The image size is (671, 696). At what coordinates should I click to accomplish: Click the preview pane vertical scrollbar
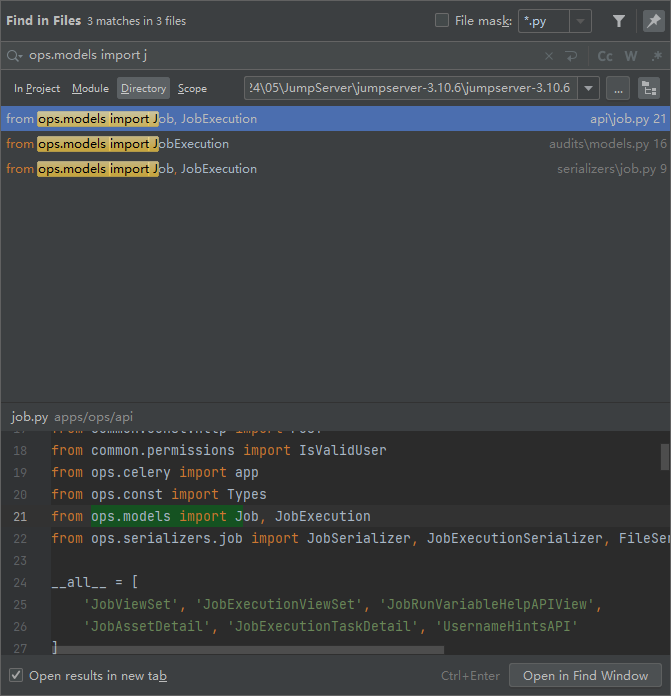tap(665, 456)
